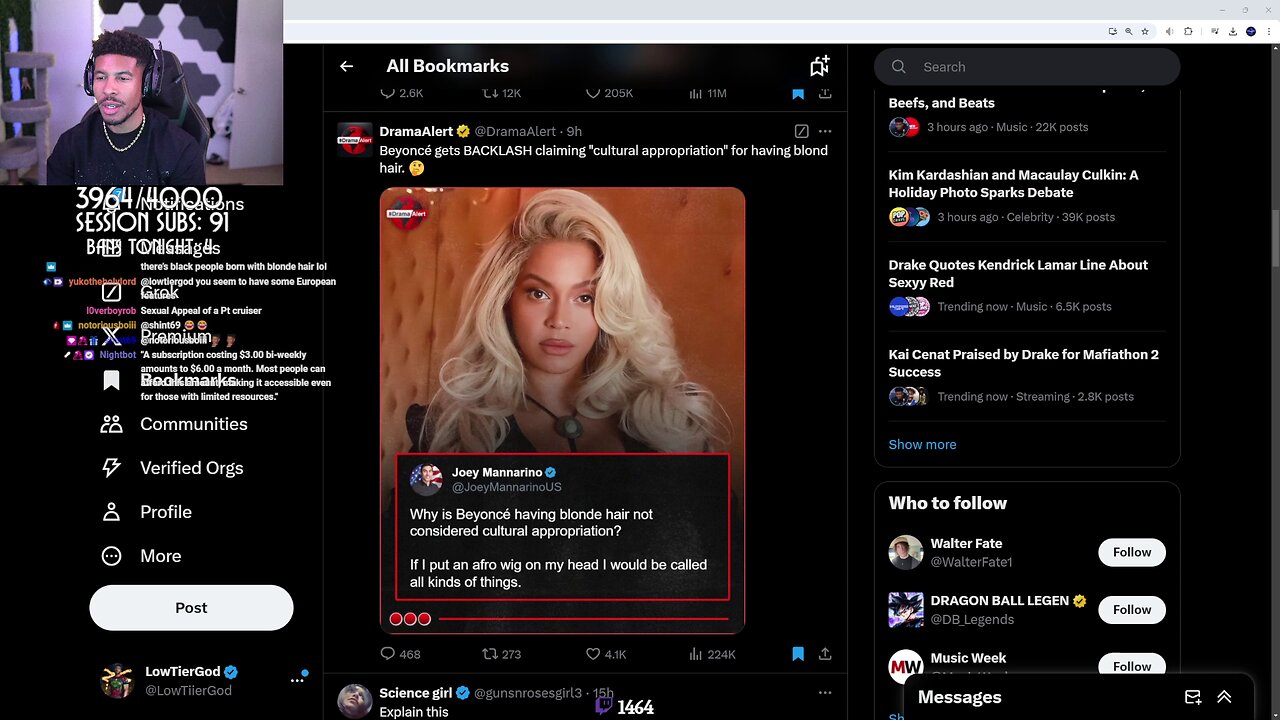This screenshot has width=1280, height=720.
Task: Open Science girl post's more options
Action: point(825,692)
